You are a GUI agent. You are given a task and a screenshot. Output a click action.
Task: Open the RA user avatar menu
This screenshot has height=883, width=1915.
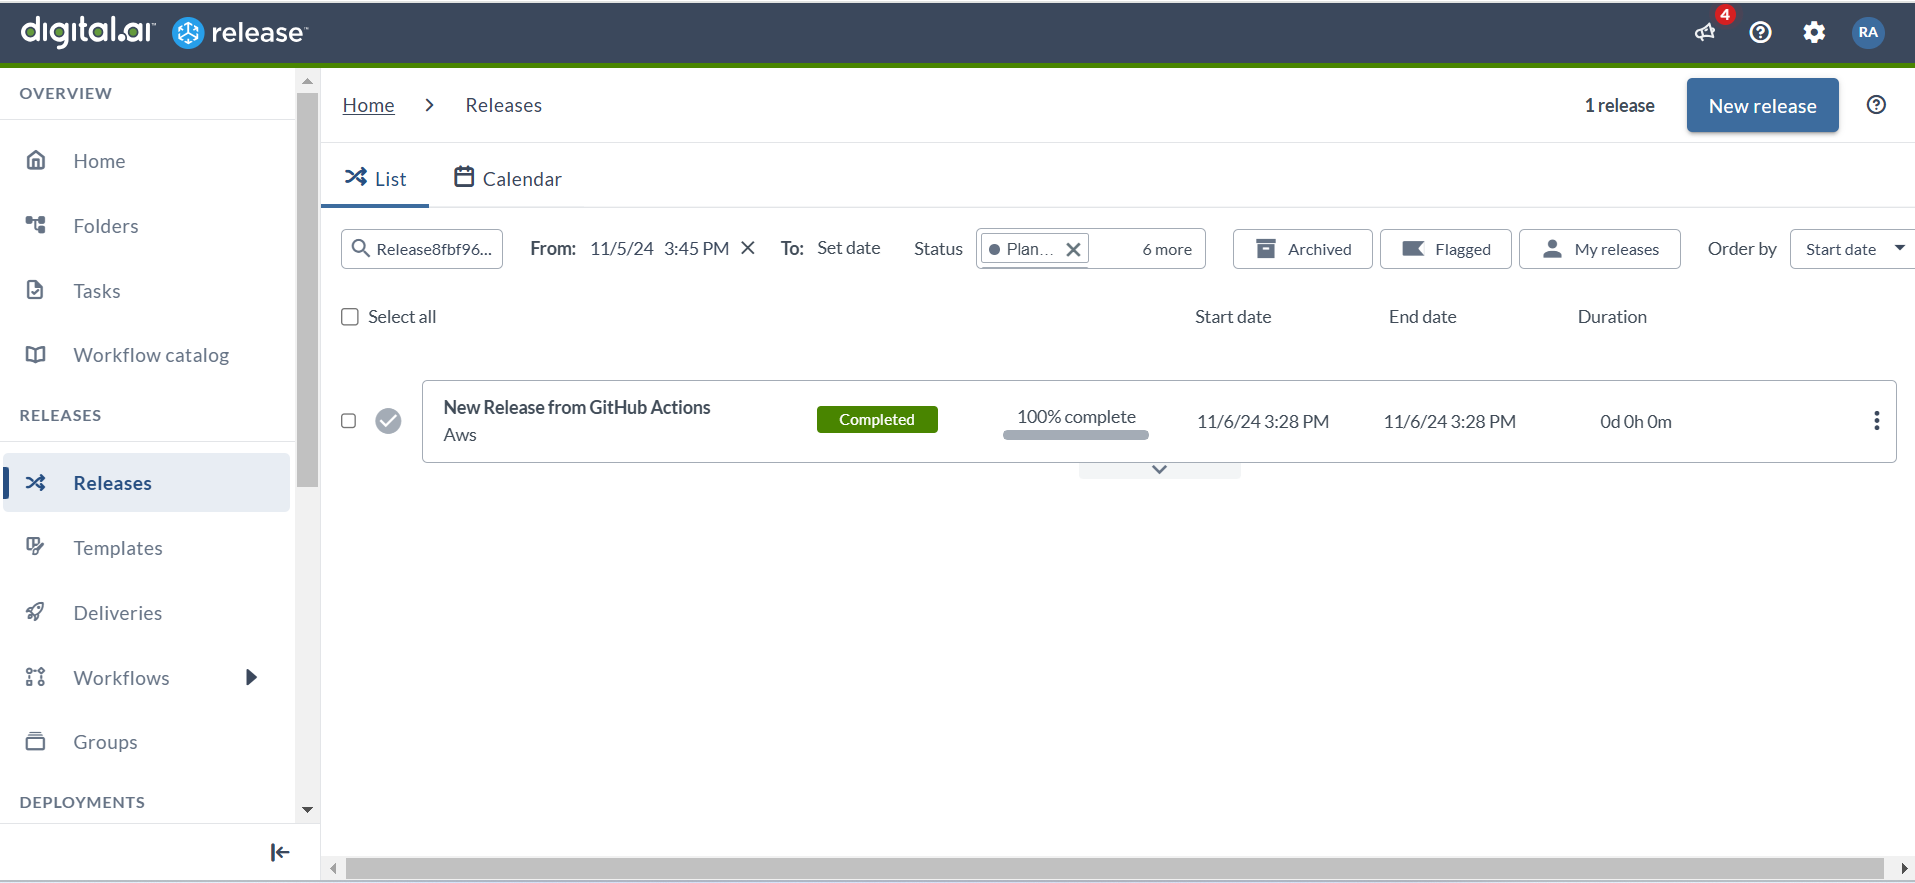(1868, 33)
